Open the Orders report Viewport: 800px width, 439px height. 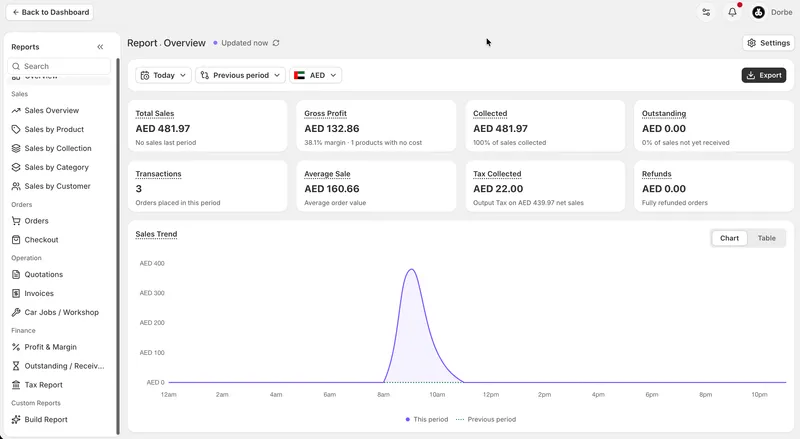point(36,221)
